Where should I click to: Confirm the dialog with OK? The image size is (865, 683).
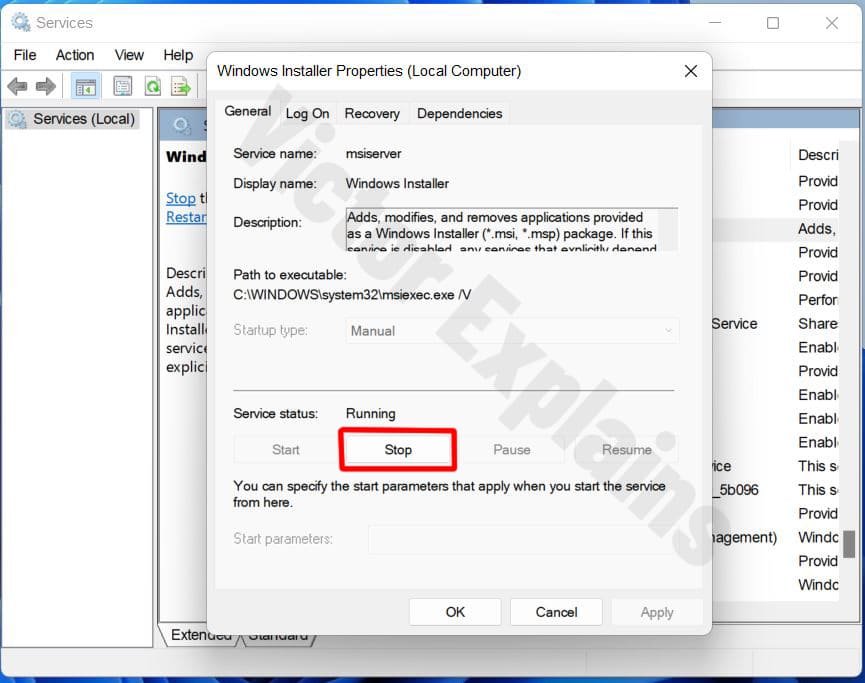pyautogui.click(x=455, y=612)
